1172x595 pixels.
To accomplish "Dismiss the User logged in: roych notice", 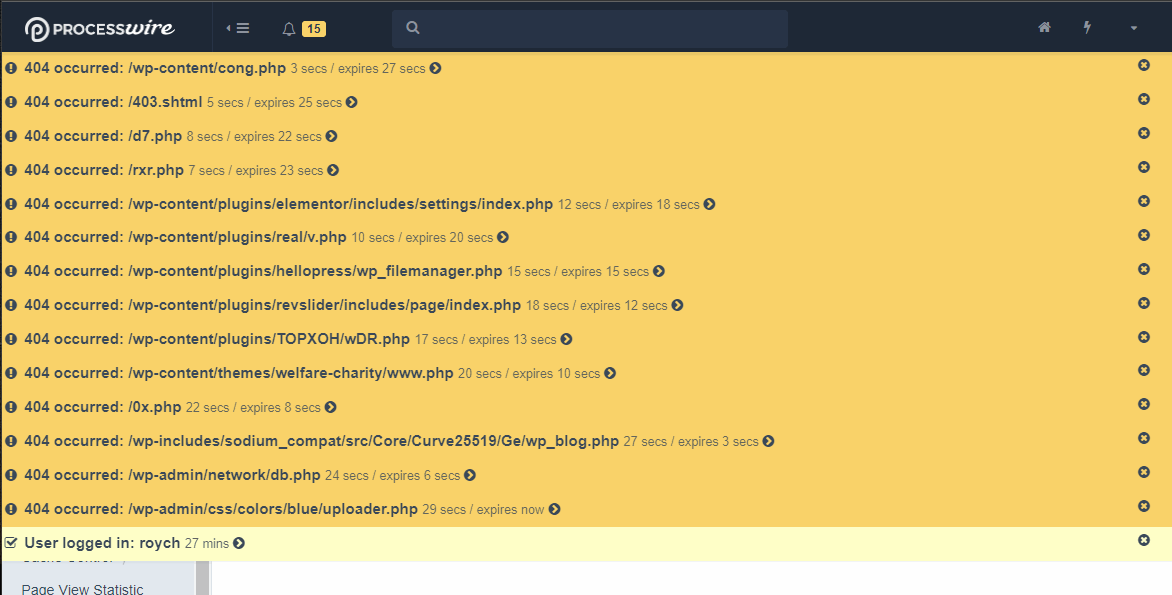I will point(1144,540).
